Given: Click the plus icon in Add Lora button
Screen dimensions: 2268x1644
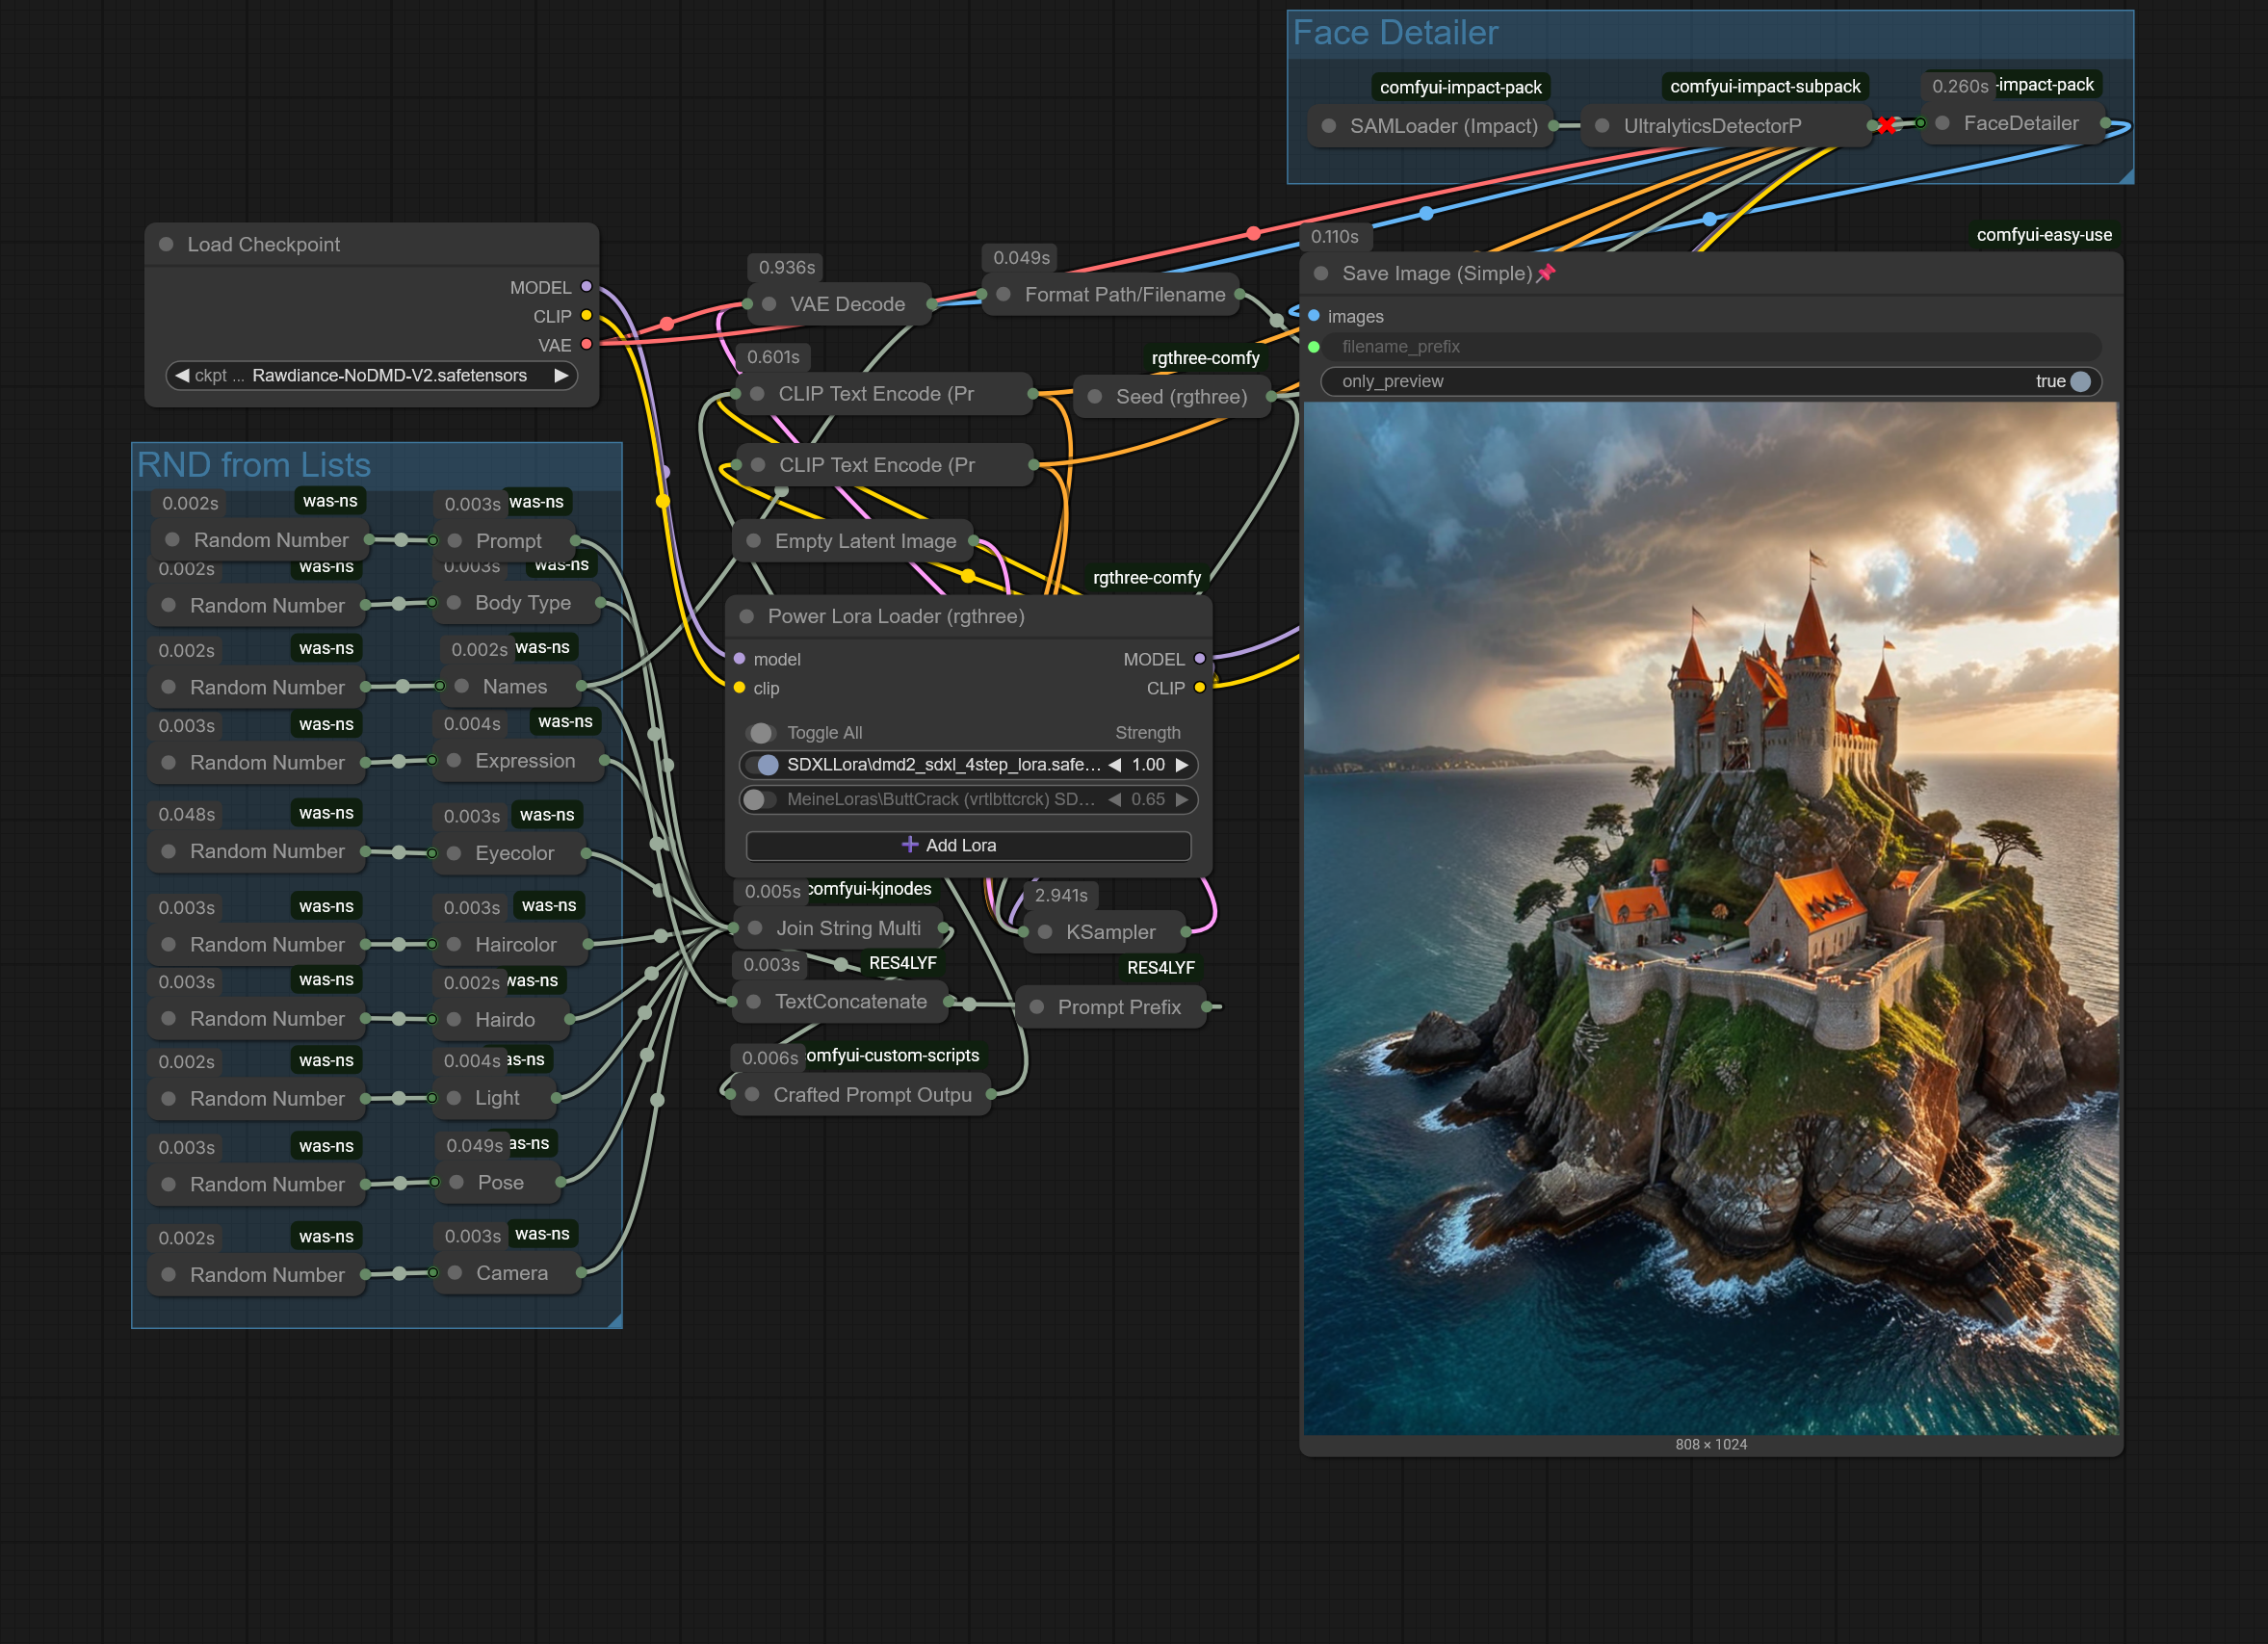Looking at the screenshot, I should [x=909, y=845].
